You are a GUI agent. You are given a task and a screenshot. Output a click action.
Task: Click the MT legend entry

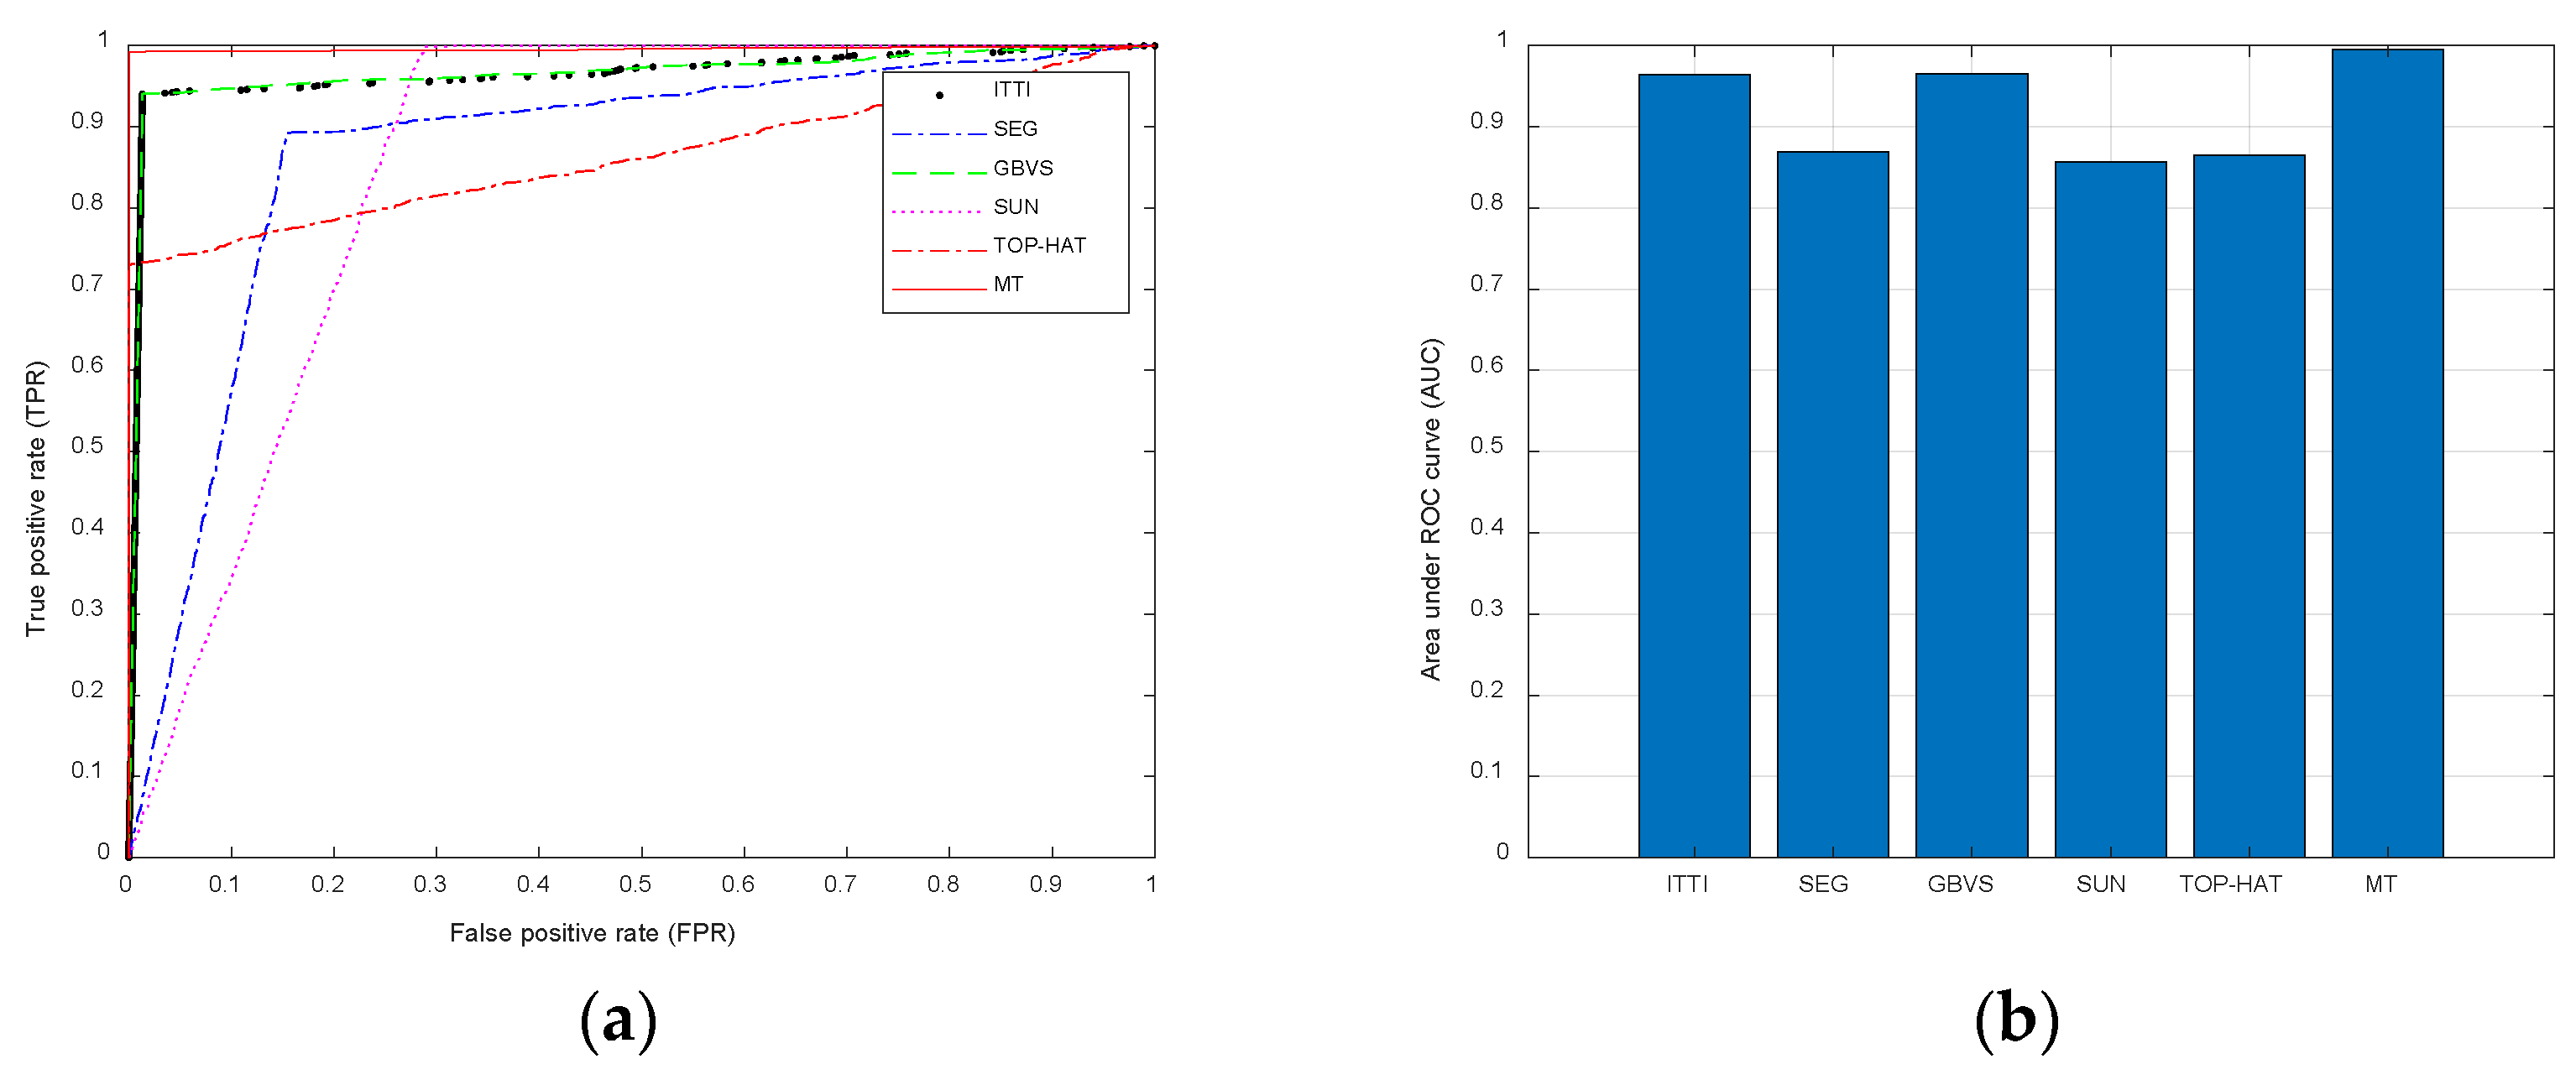tap(1007, 285)
